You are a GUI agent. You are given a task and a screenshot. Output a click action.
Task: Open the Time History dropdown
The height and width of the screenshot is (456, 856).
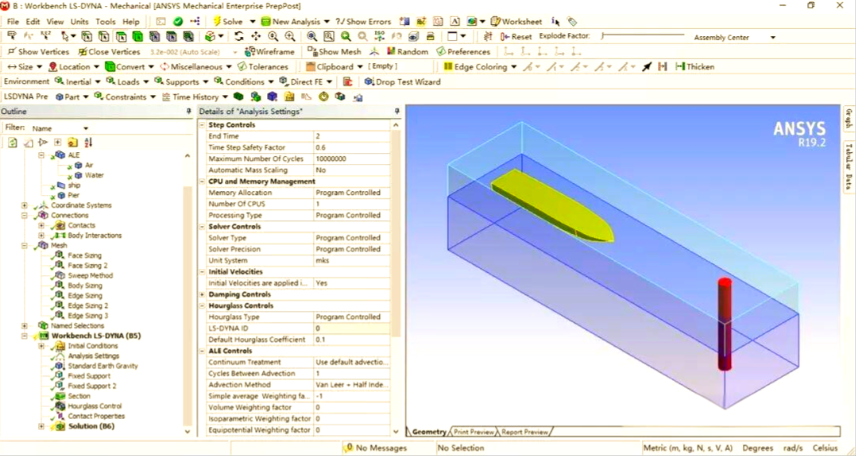point(224,97)
